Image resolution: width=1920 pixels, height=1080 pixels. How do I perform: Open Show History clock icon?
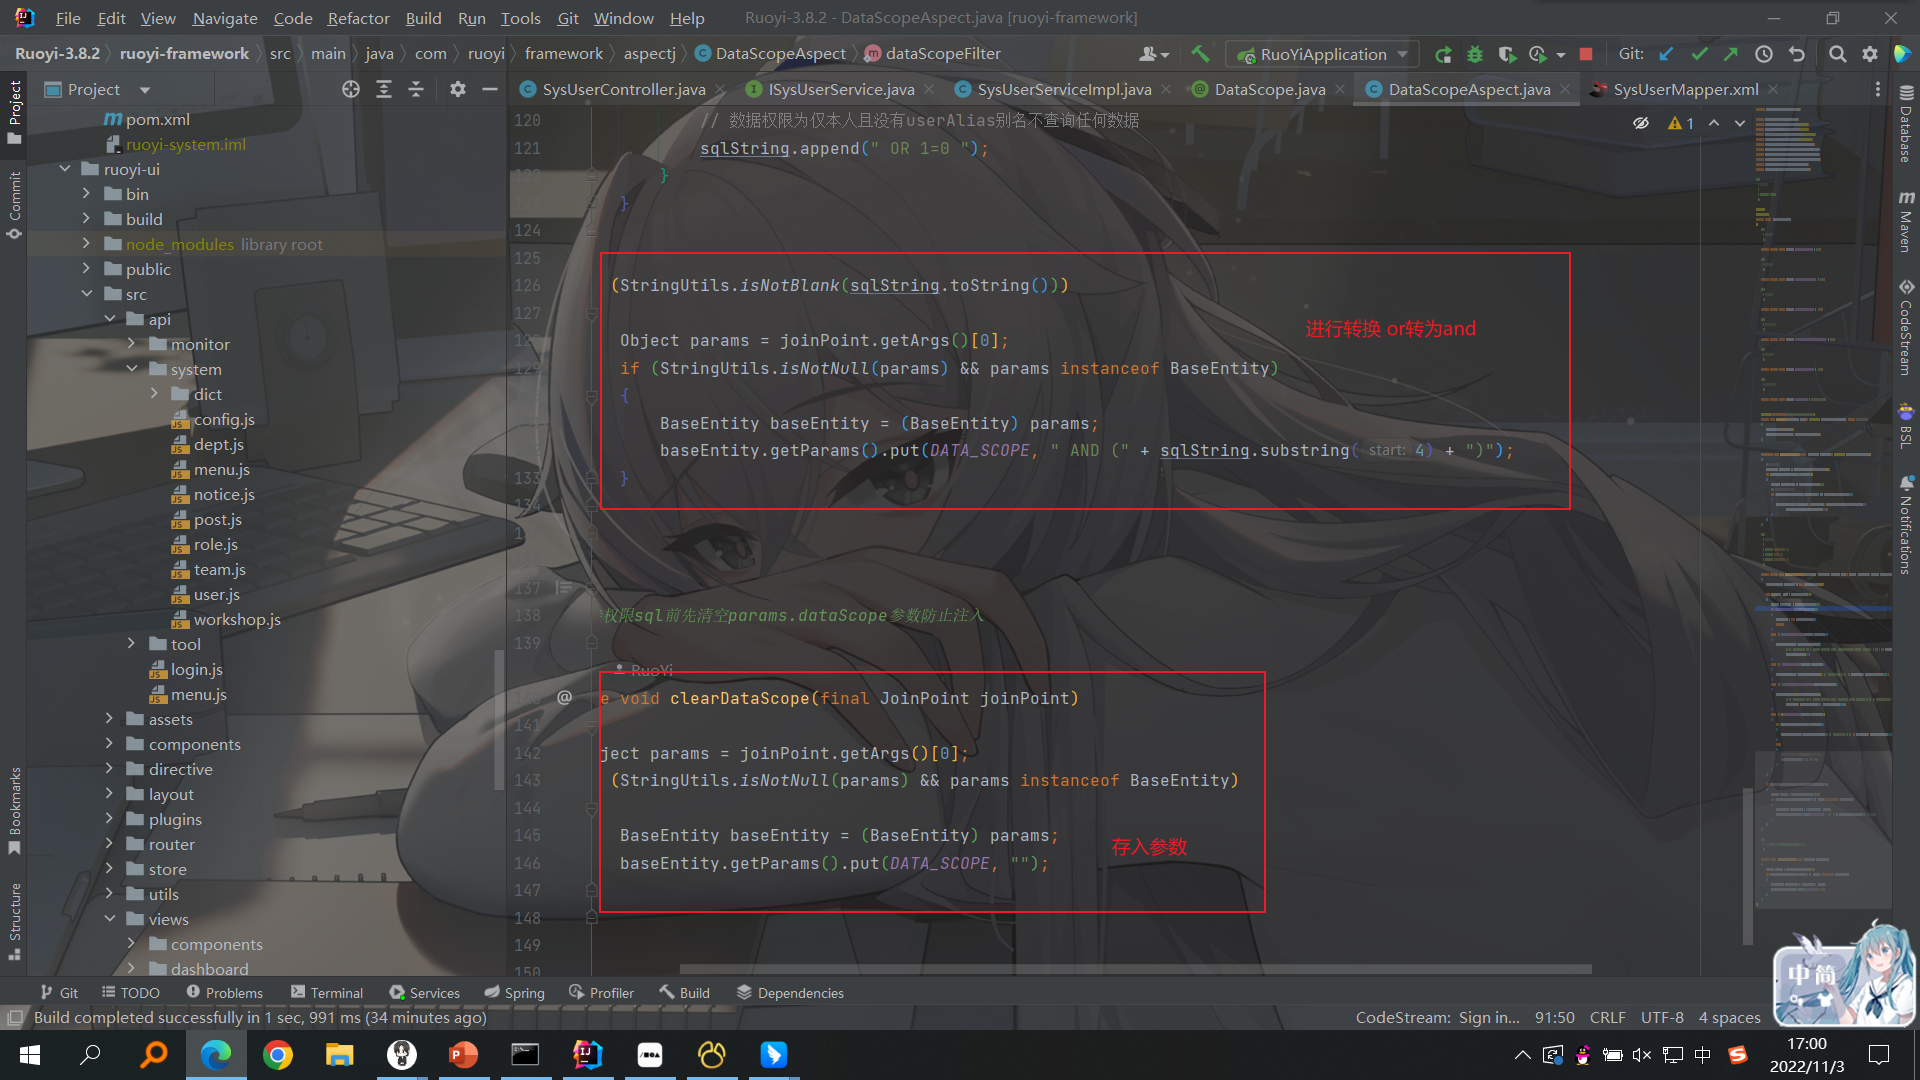tap(1764, 54)
